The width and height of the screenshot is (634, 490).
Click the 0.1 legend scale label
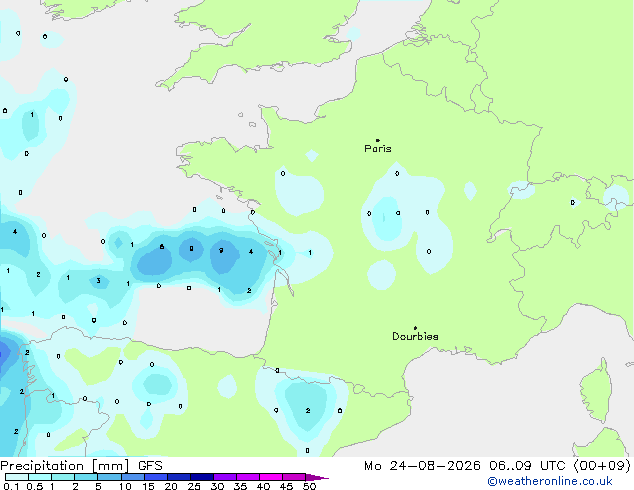(x=11, y=486)
